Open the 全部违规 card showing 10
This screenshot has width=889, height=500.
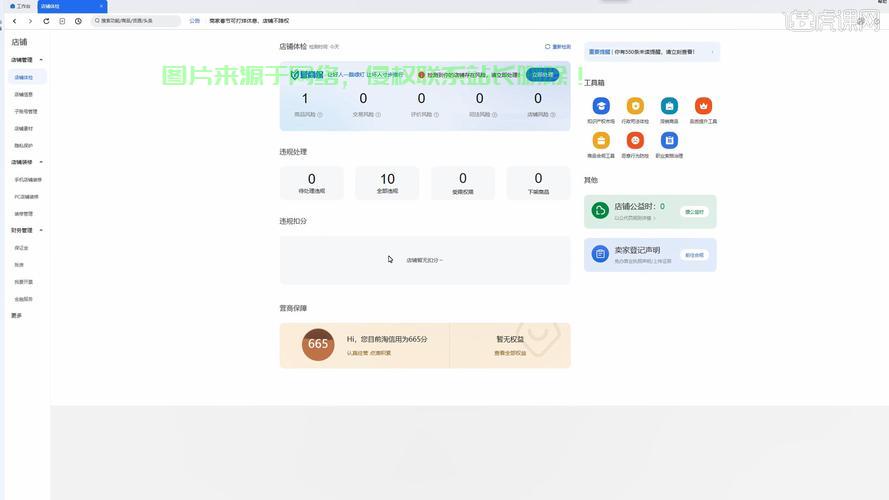(x=387, y=183)
